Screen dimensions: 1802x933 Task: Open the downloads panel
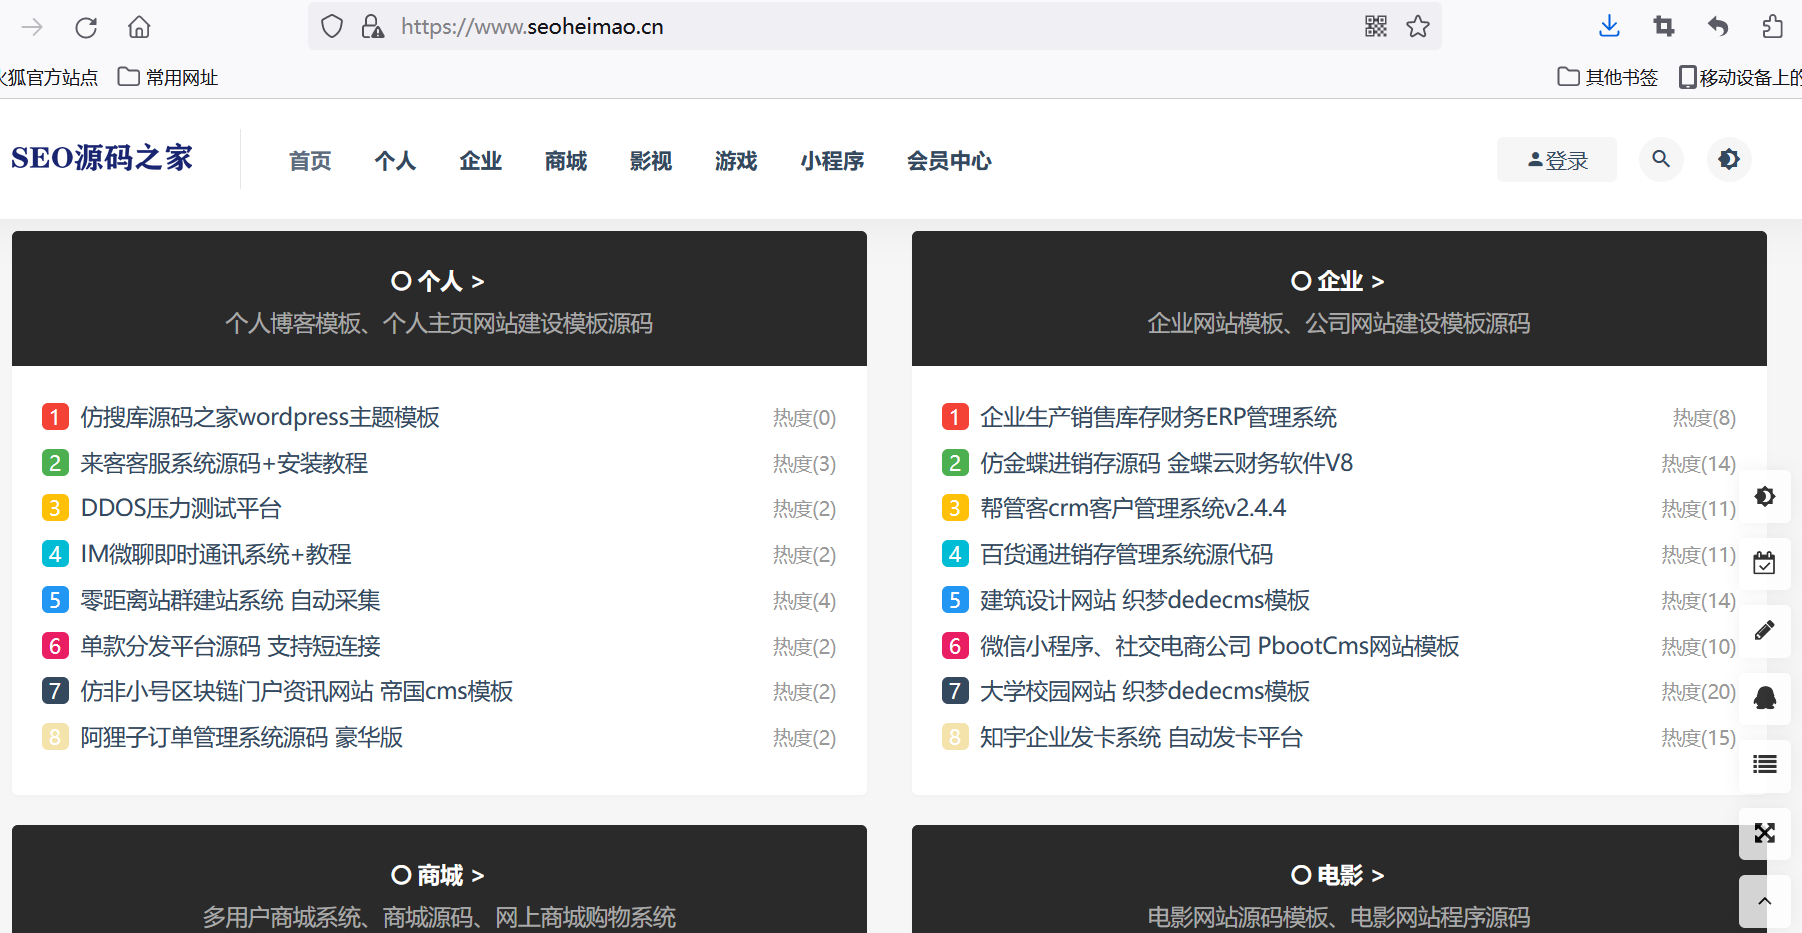1609,27
